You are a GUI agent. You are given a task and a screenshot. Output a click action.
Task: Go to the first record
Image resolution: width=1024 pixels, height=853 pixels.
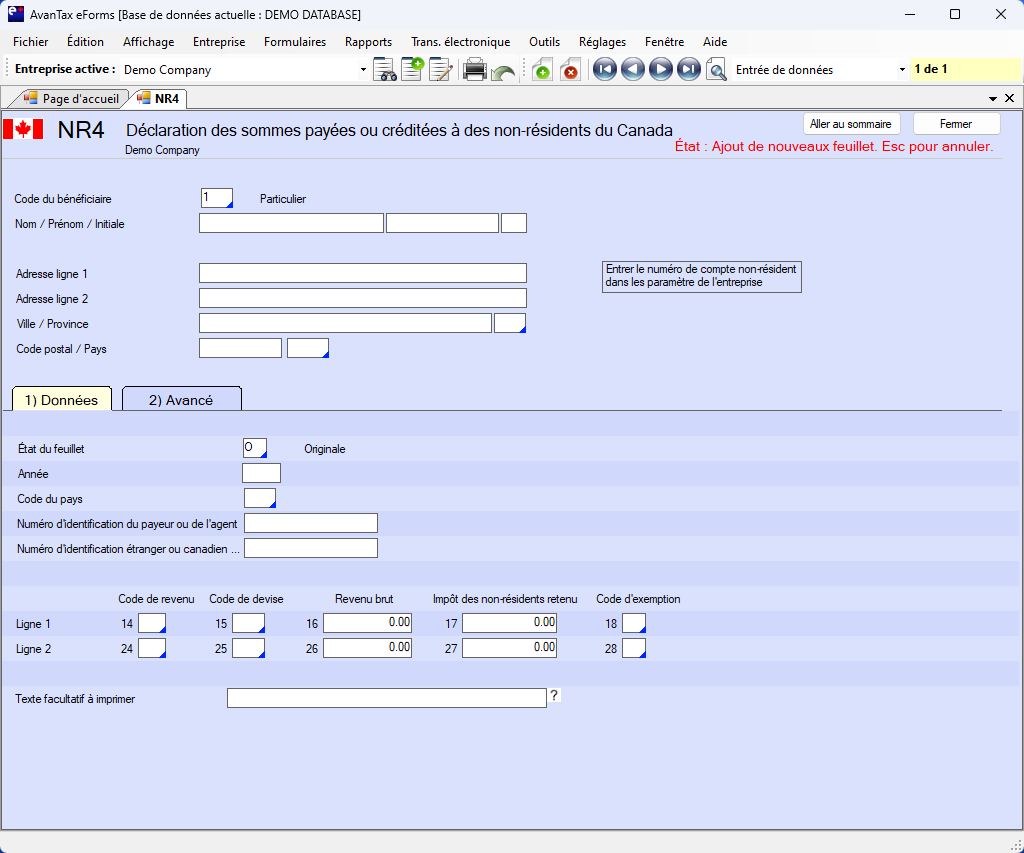[x=604, y=70]
